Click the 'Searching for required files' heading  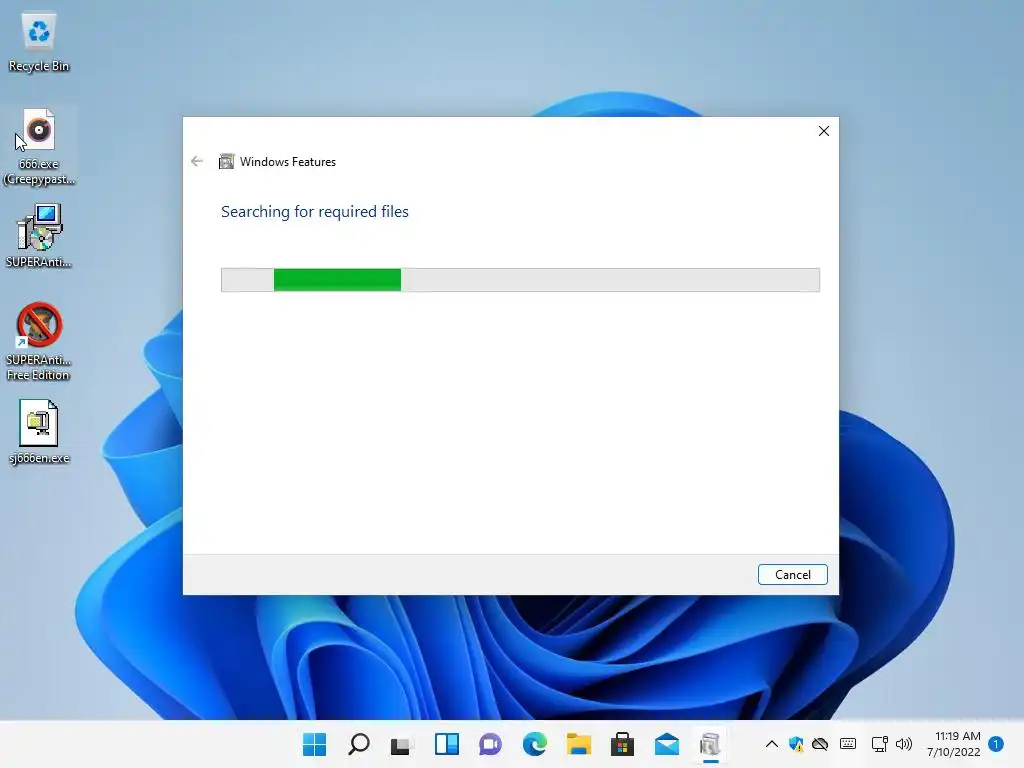point(315,212)
